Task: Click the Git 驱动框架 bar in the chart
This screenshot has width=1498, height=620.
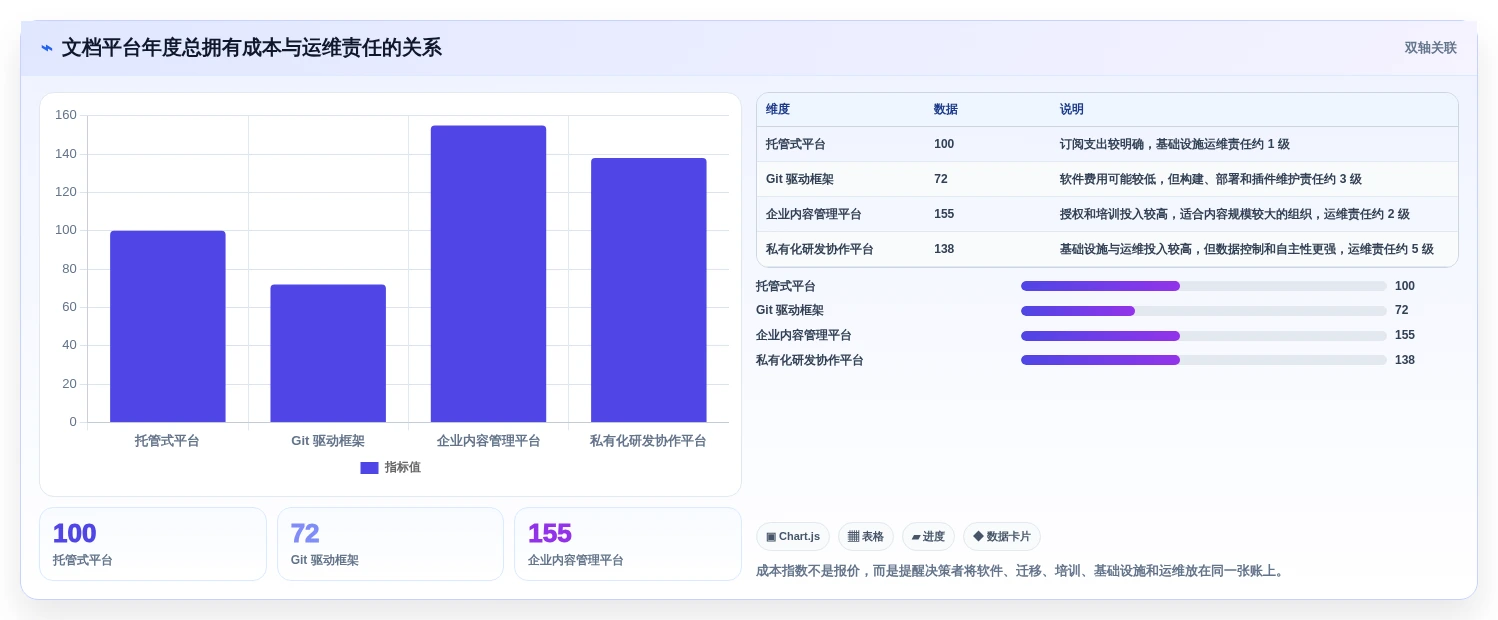Action: coord(328,353)
